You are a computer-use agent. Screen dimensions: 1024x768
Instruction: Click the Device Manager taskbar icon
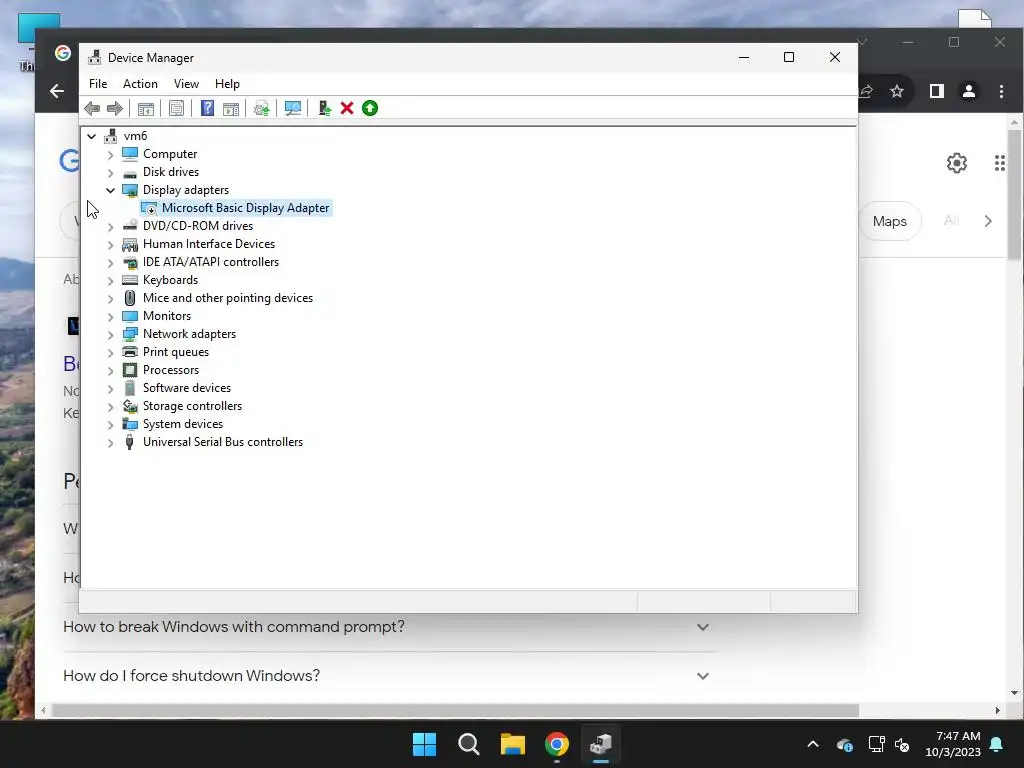(600, 744)
